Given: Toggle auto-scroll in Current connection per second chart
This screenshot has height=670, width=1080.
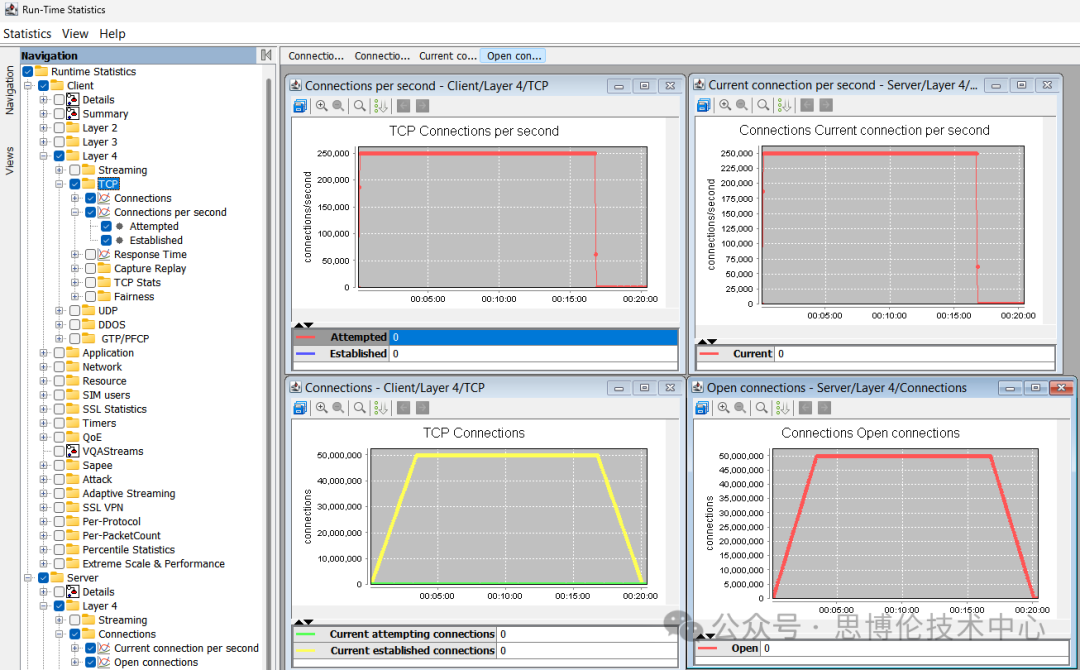Looking at the screenshot, I should click(785, 105).
